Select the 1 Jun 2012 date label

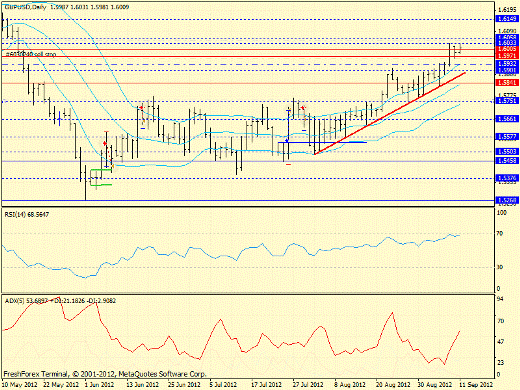pos(99,385)
